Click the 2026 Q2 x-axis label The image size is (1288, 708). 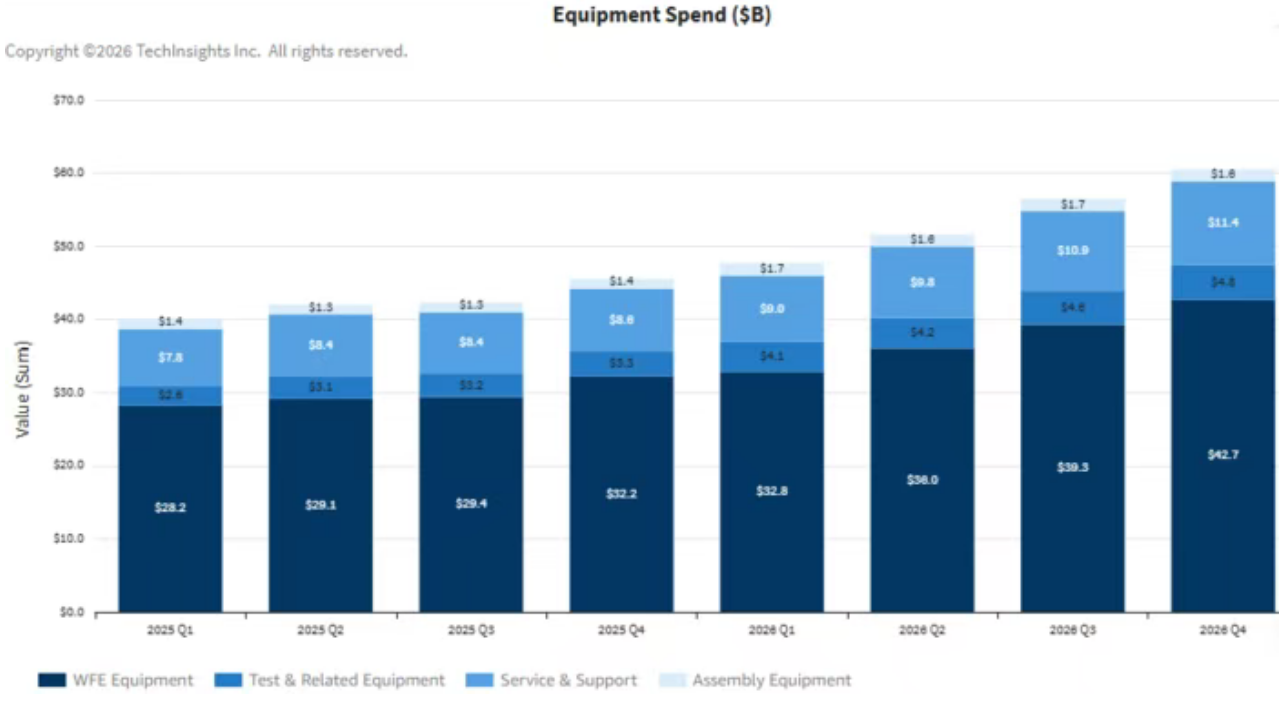click(923, 631)
